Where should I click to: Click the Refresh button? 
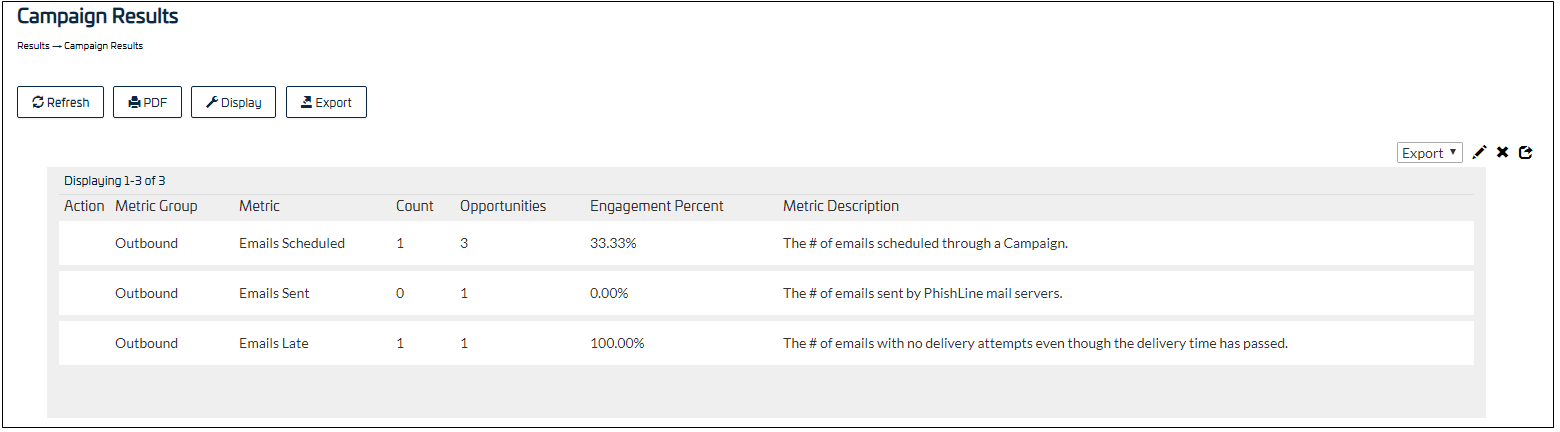tap(61, 102)
